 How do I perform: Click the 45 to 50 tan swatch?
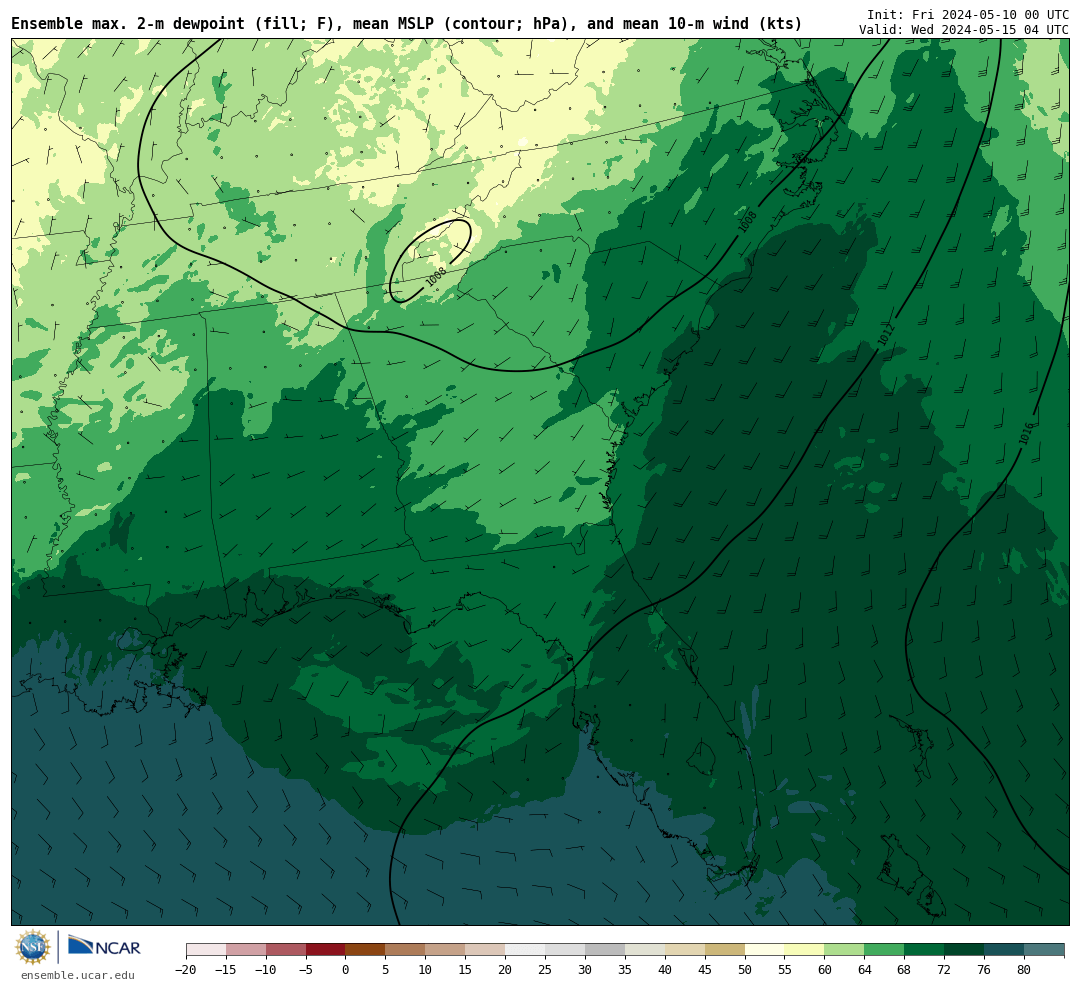[x=725, y=950]
